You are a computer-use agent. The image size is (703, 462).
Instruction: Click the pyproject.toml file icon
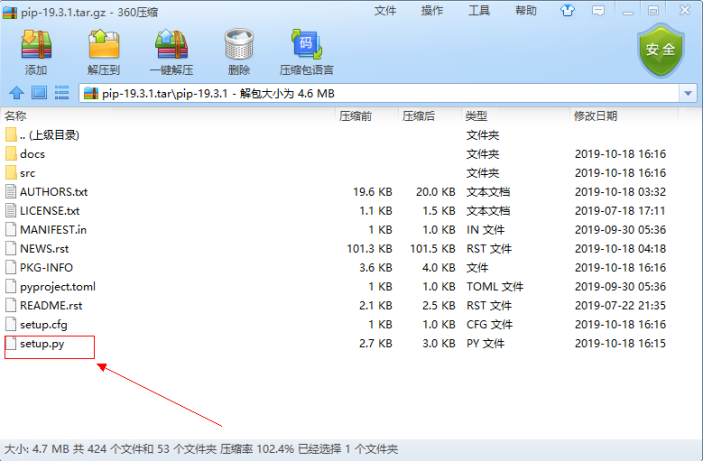(x=11, y=287)
